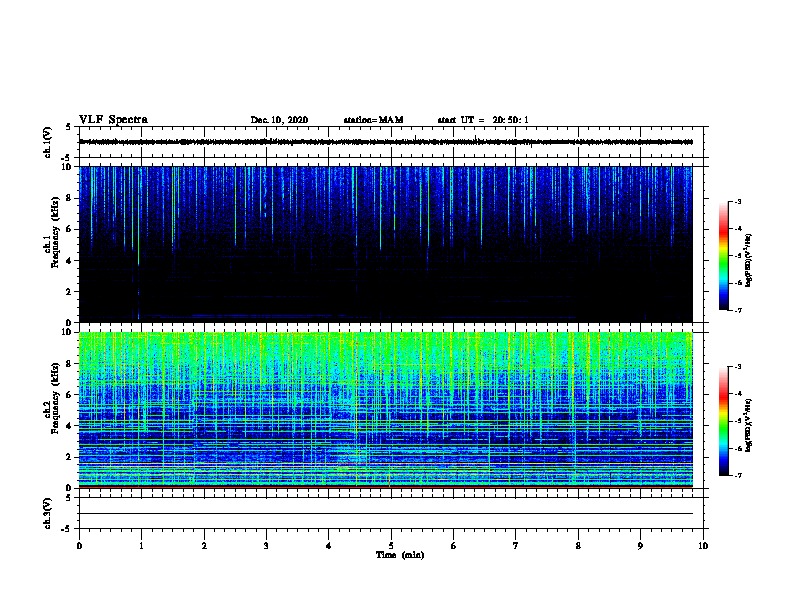Click the date 'Dec. 10, 2020'

[279, 120]
